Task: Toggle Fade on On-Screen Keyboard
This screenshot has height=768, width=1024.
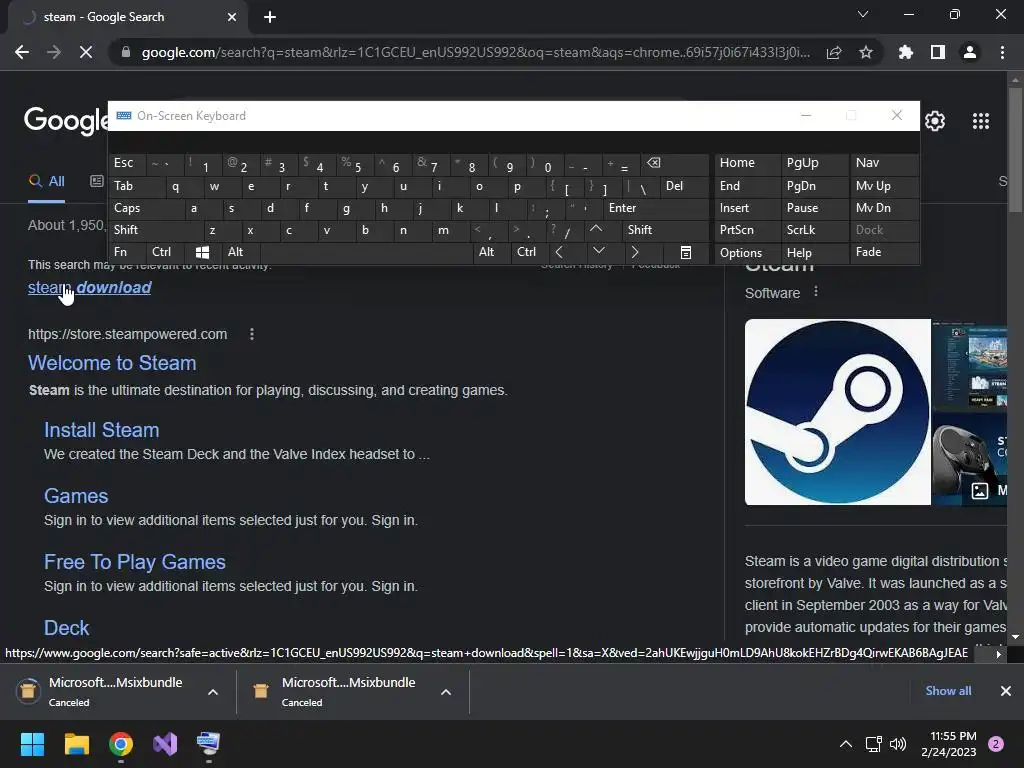Action: click(x=884, y=252)
